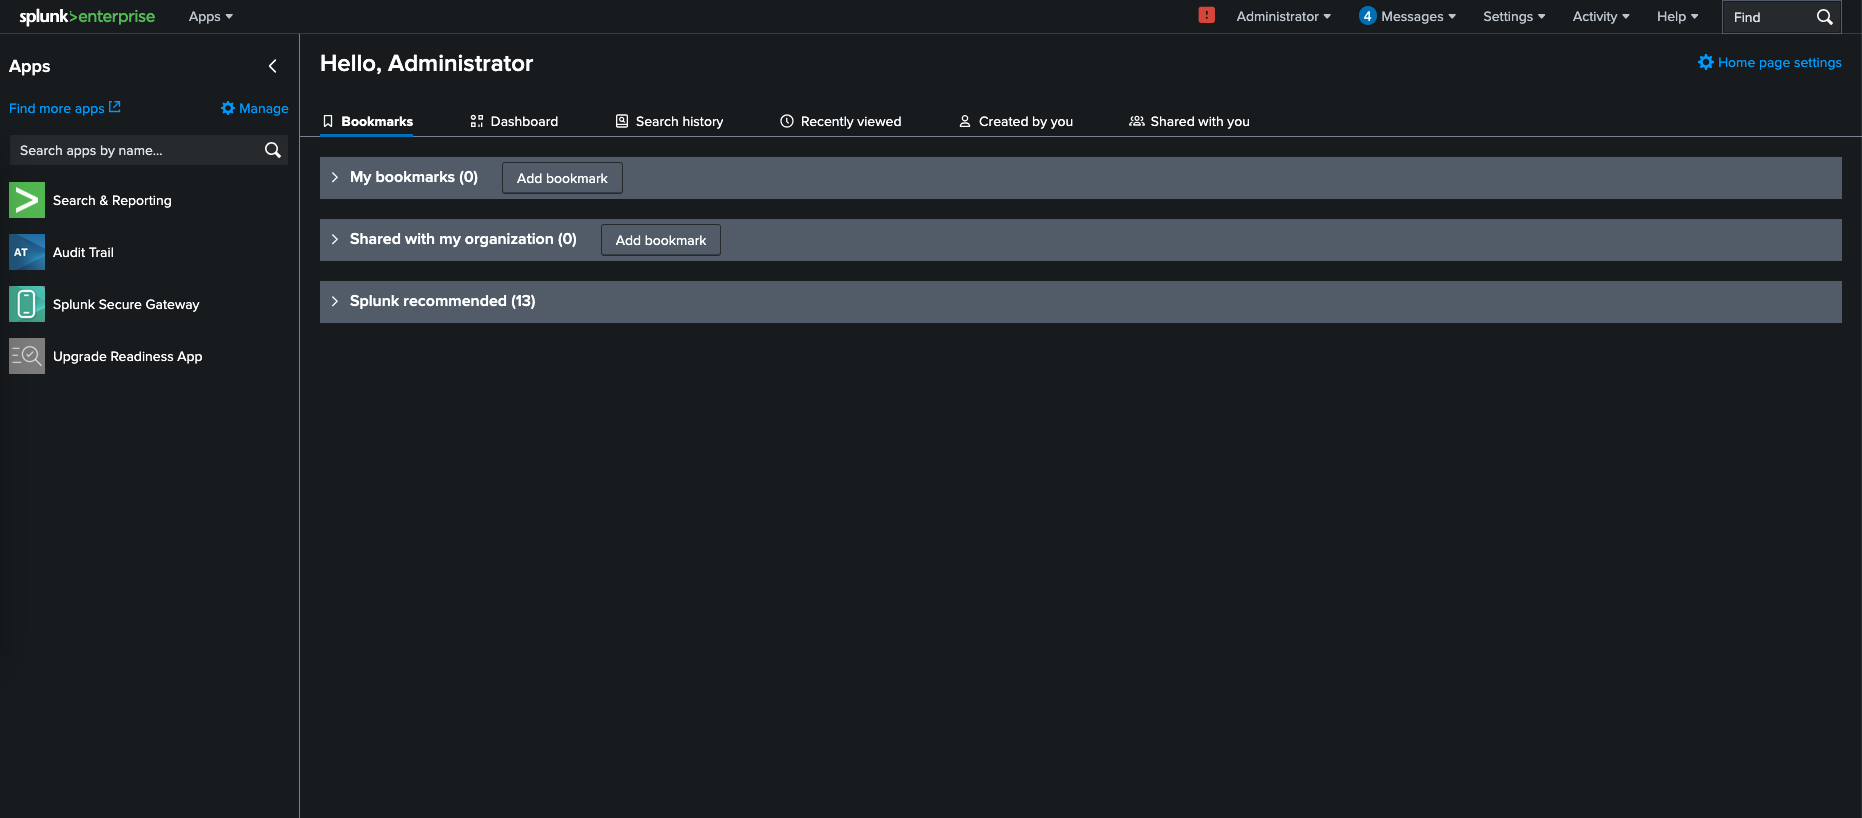The width and height of the screenshot is (1862, 818).
Task: Open the Settings dropdown menu
Action: (x=1513, y=16)
